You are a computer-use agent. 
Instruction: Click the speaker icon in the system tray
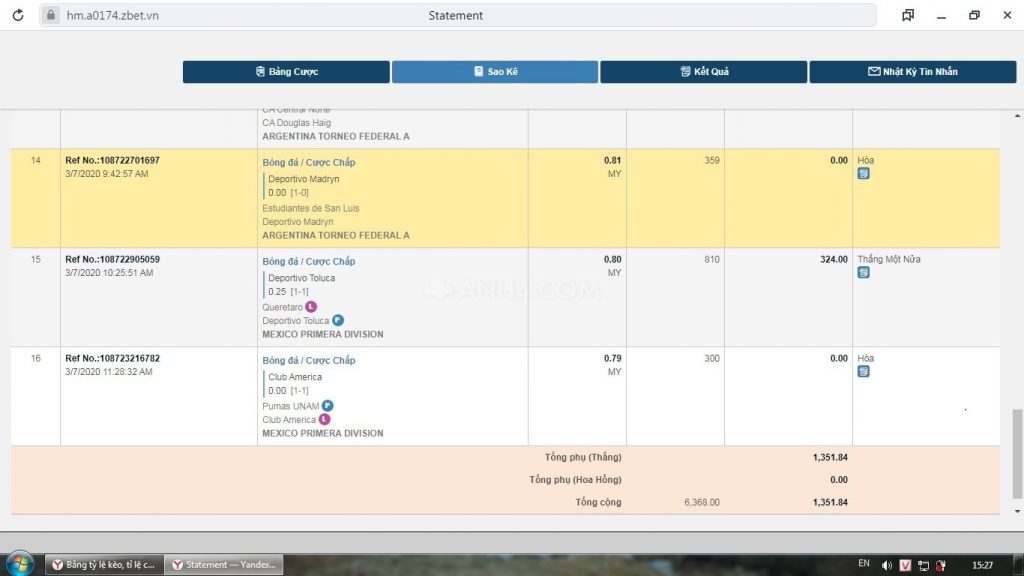coord(888,563)
